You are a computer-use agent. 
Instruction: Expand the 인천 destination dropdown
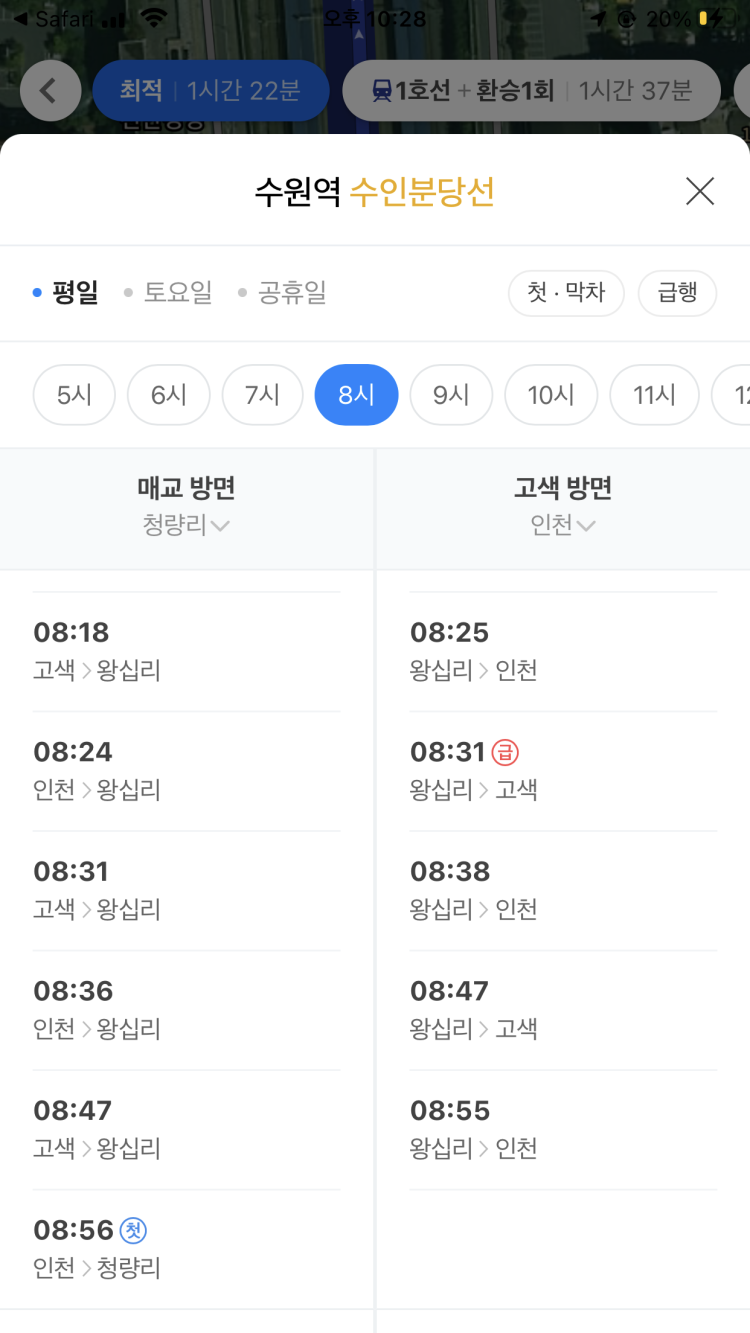coord(562,525)
